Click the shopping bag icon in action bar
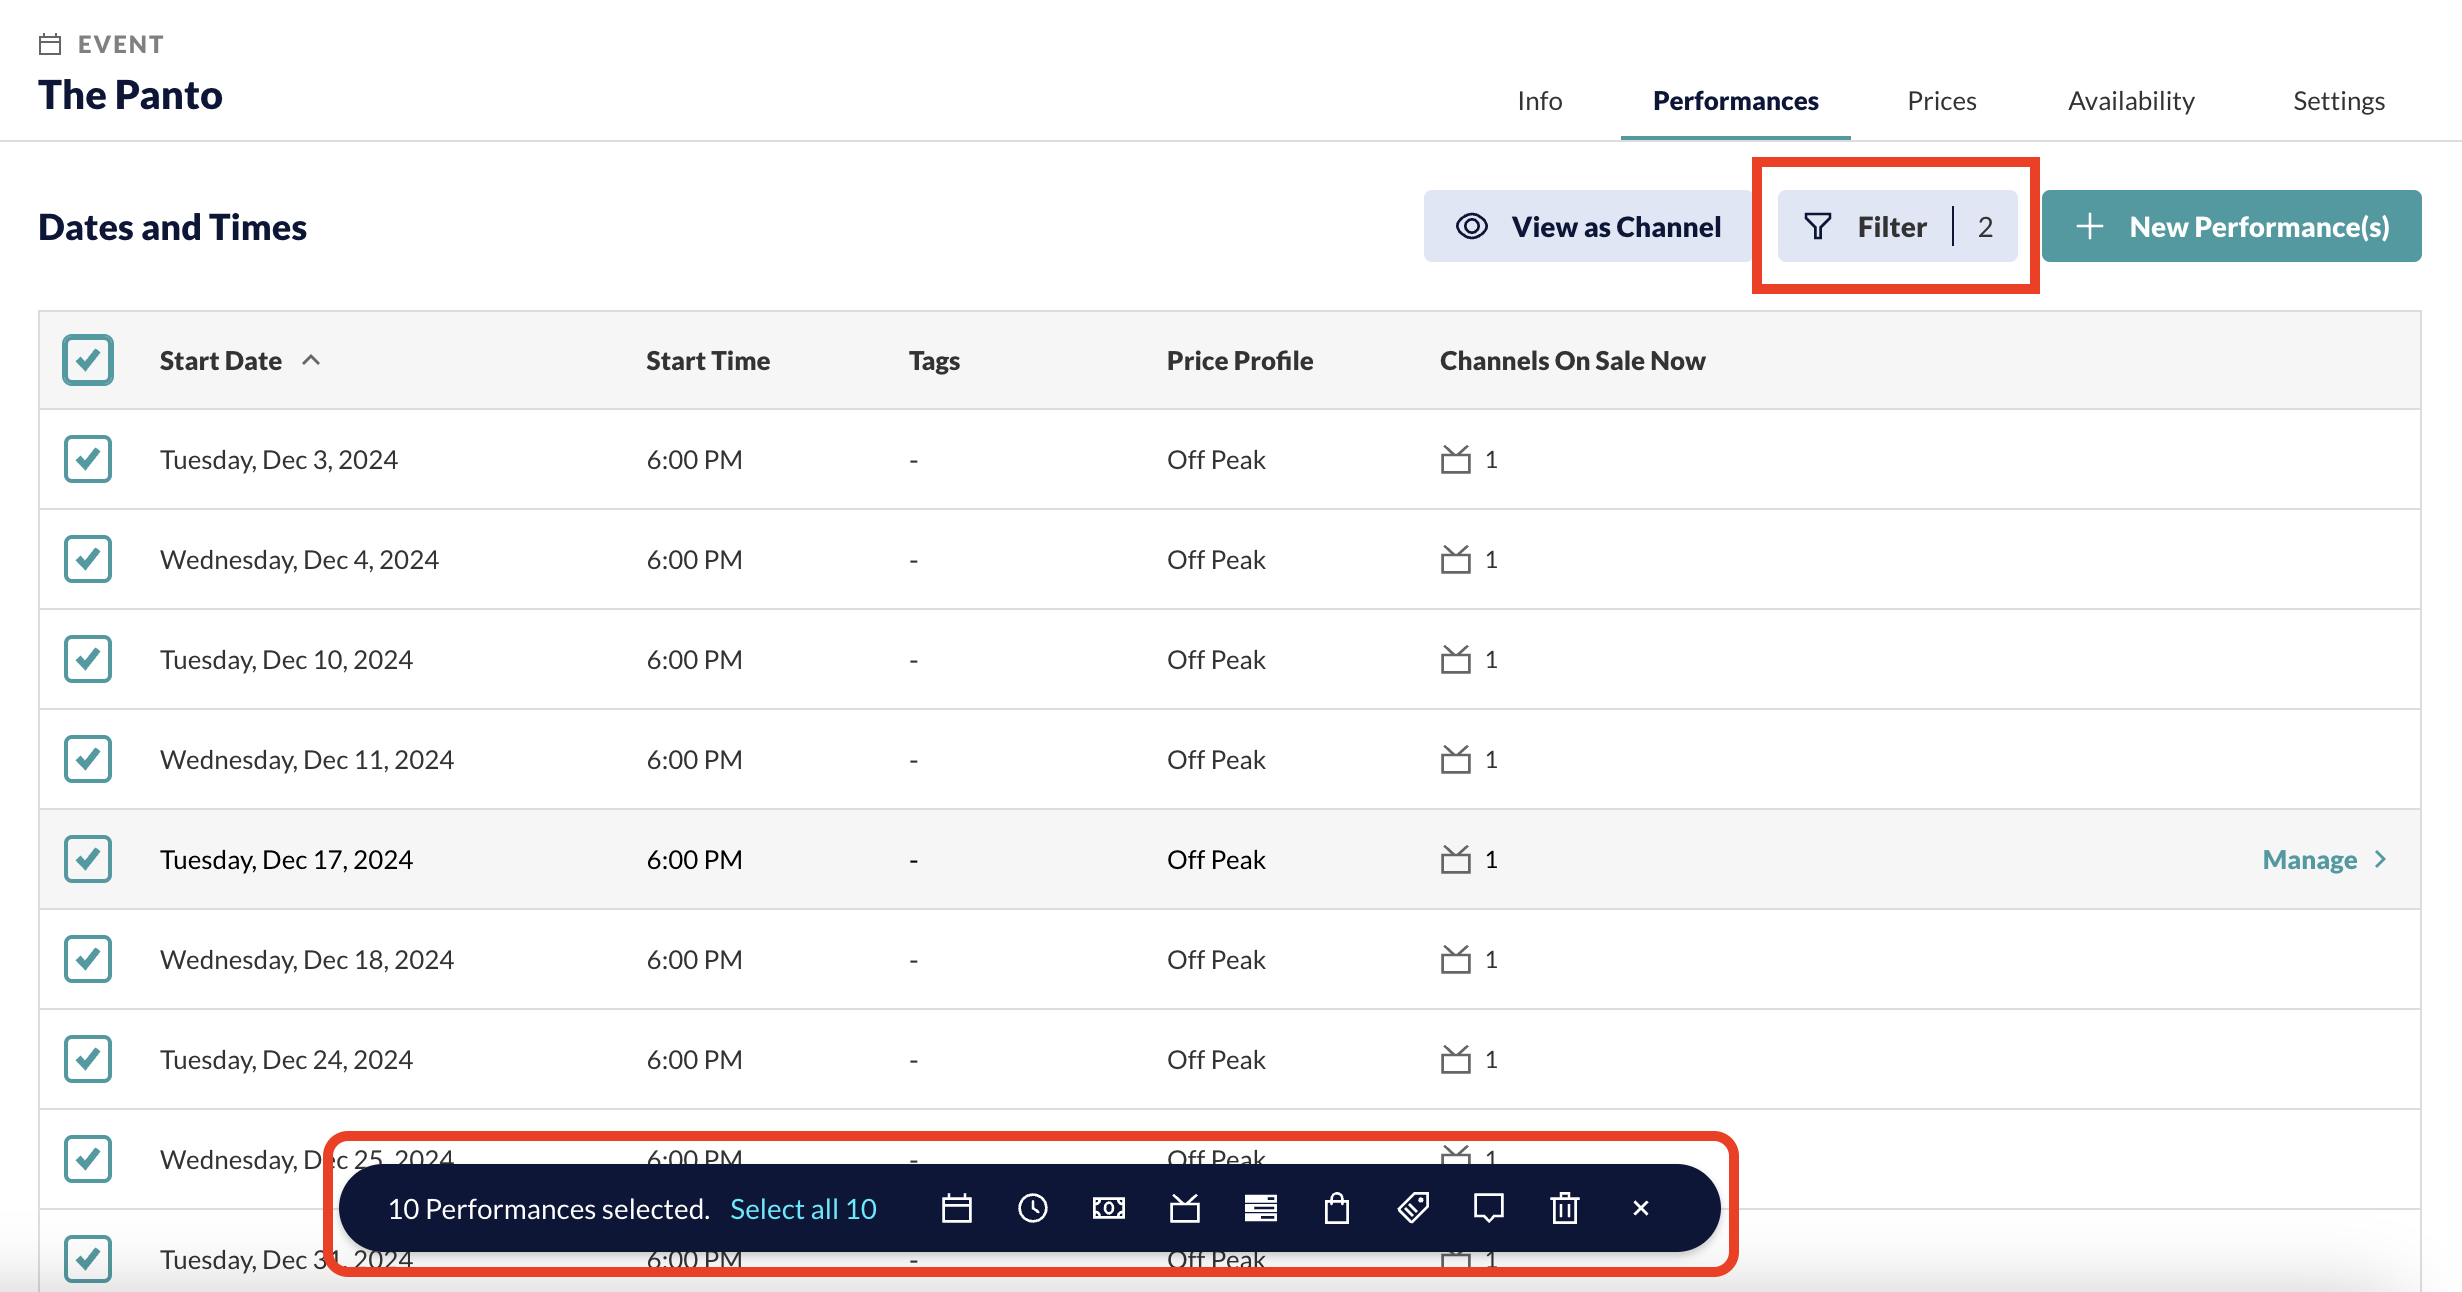 tap(1337, 1208)
